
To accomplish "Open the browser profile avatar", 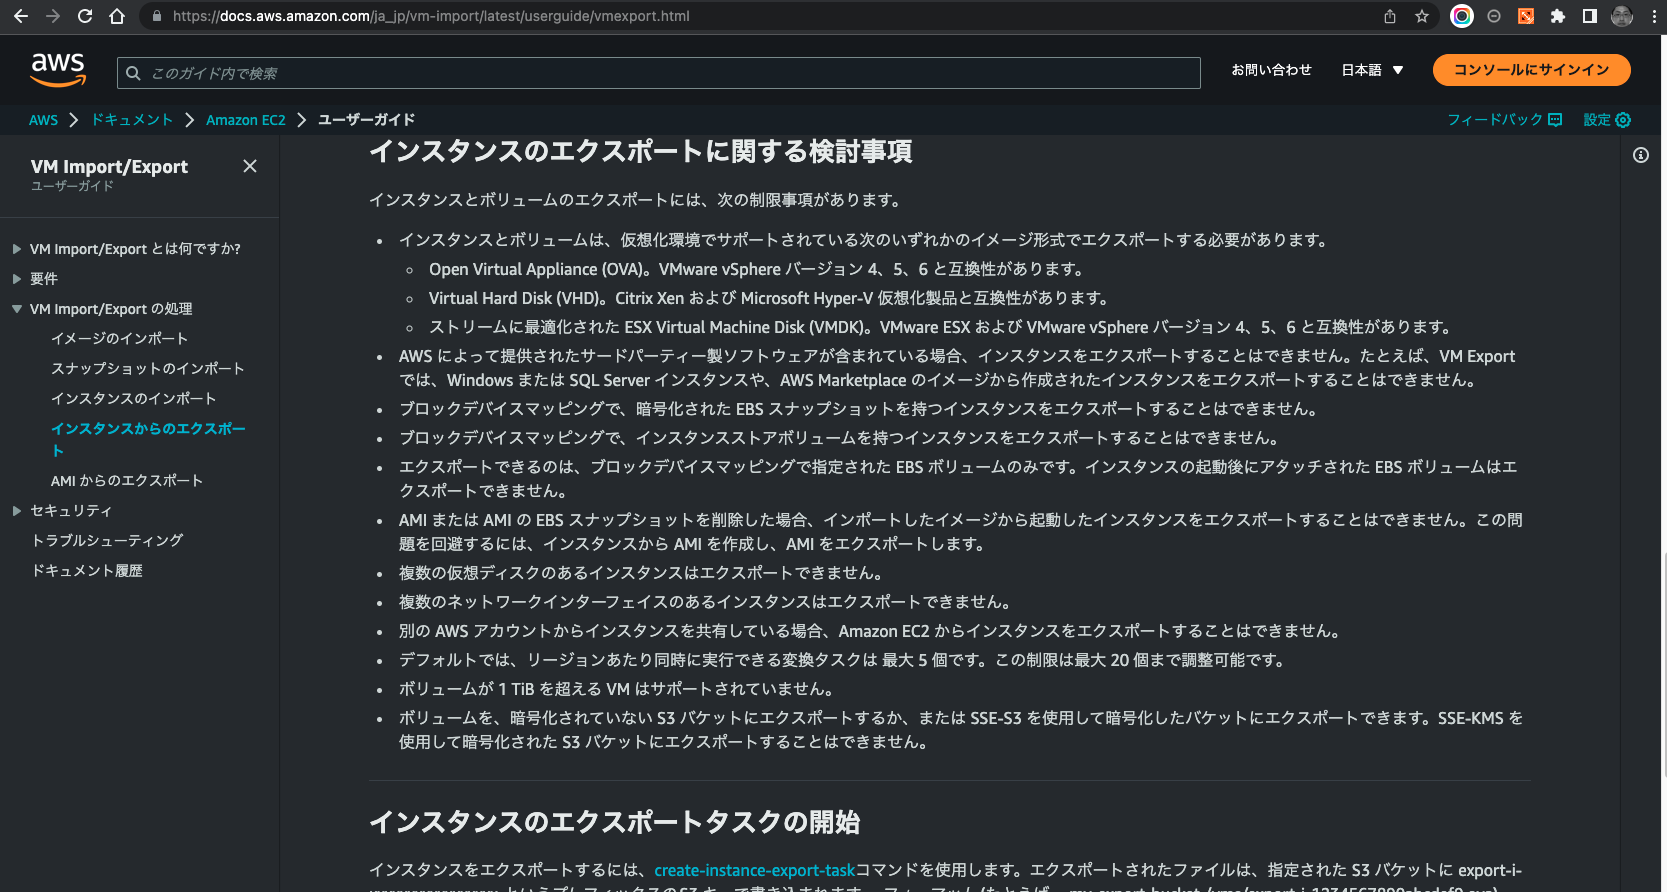I will pos(1622,16).
